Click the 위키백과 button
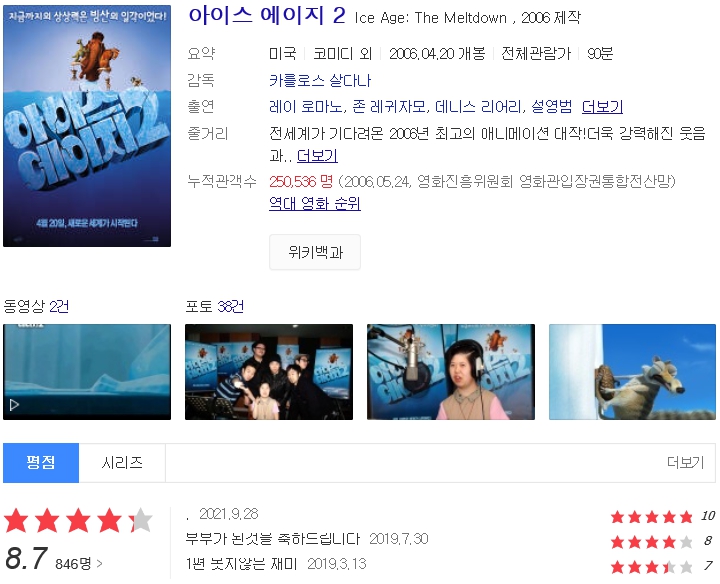Viewport: 720px width, 584px height. tap(315, 252)
